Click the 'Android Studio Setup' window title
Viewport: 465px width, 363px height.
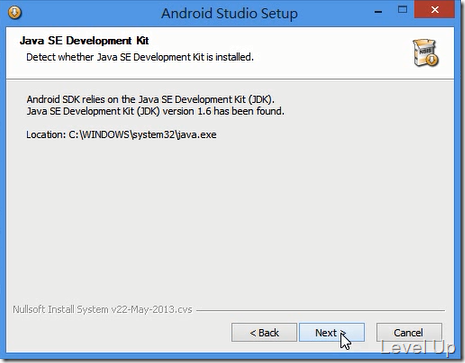229,14
